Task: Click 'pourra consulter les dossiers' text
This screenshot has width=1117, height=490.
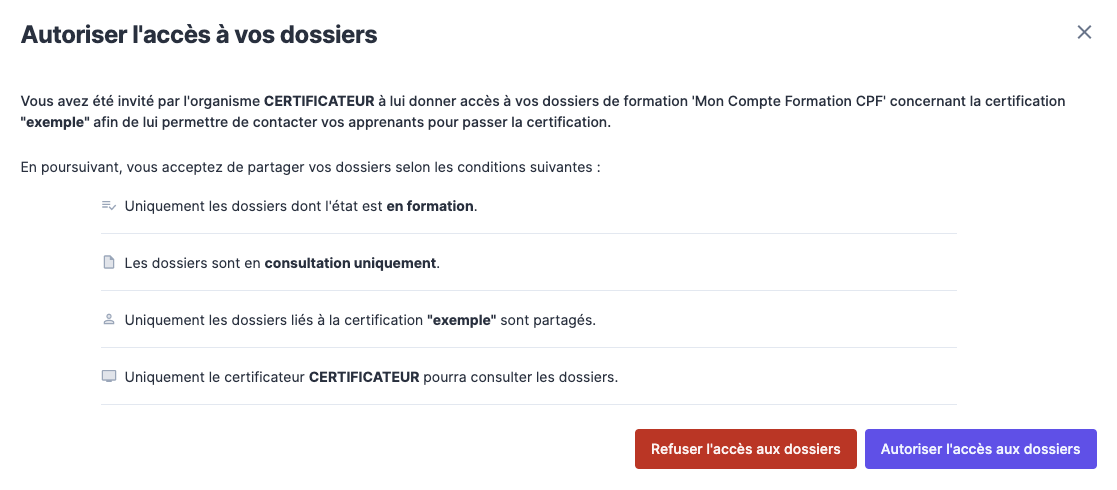Action: click(520, 378)
